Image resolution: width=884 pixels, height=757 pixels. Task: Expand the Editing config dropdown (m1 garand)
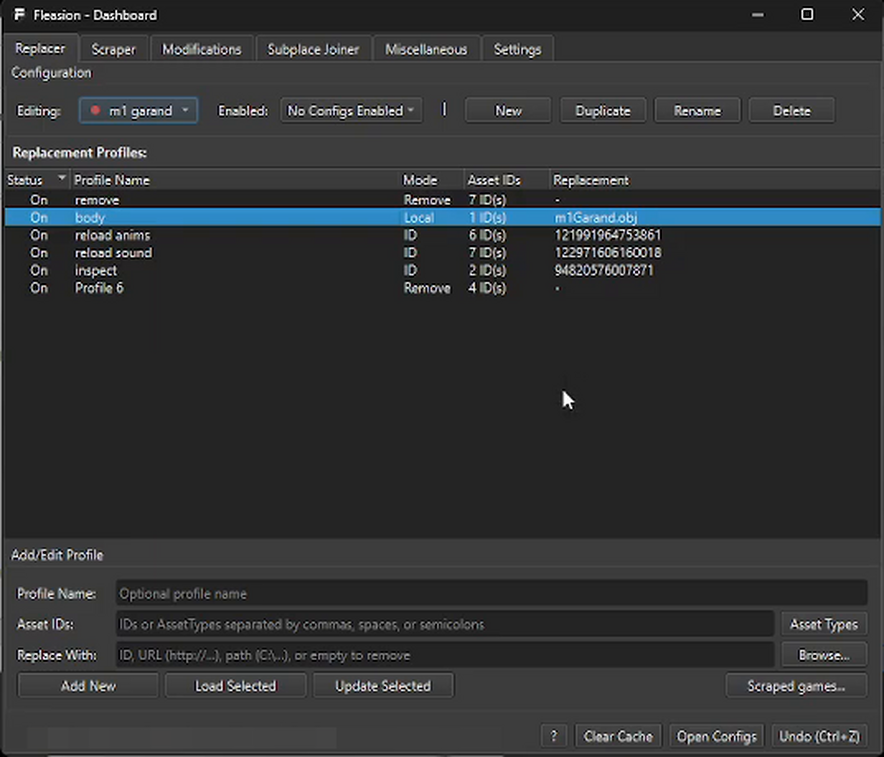click(x=139, y=110)
